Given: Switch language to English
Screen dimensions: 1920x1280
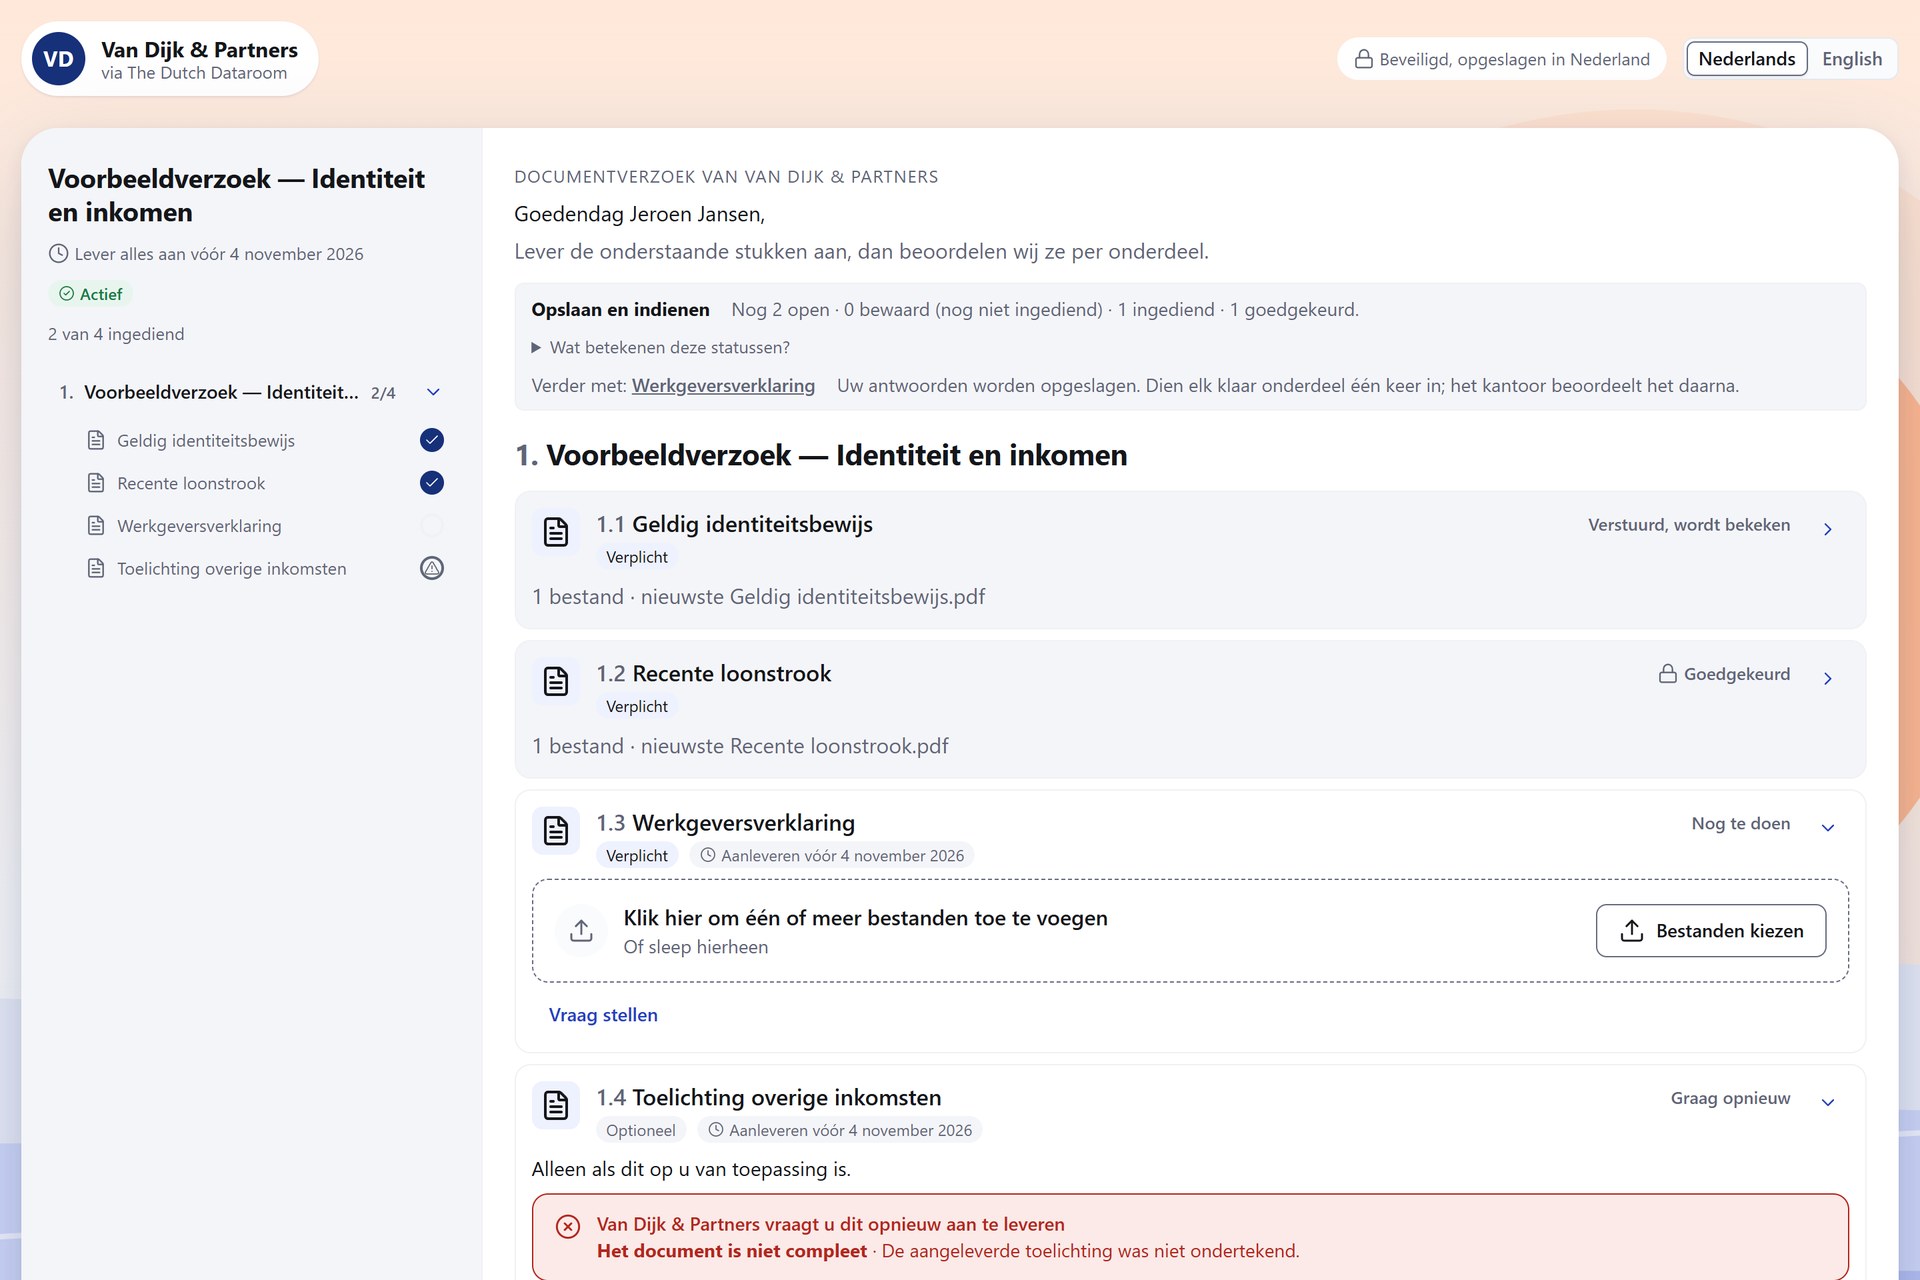Looking at the screenshot, I should coord(1852,59).
